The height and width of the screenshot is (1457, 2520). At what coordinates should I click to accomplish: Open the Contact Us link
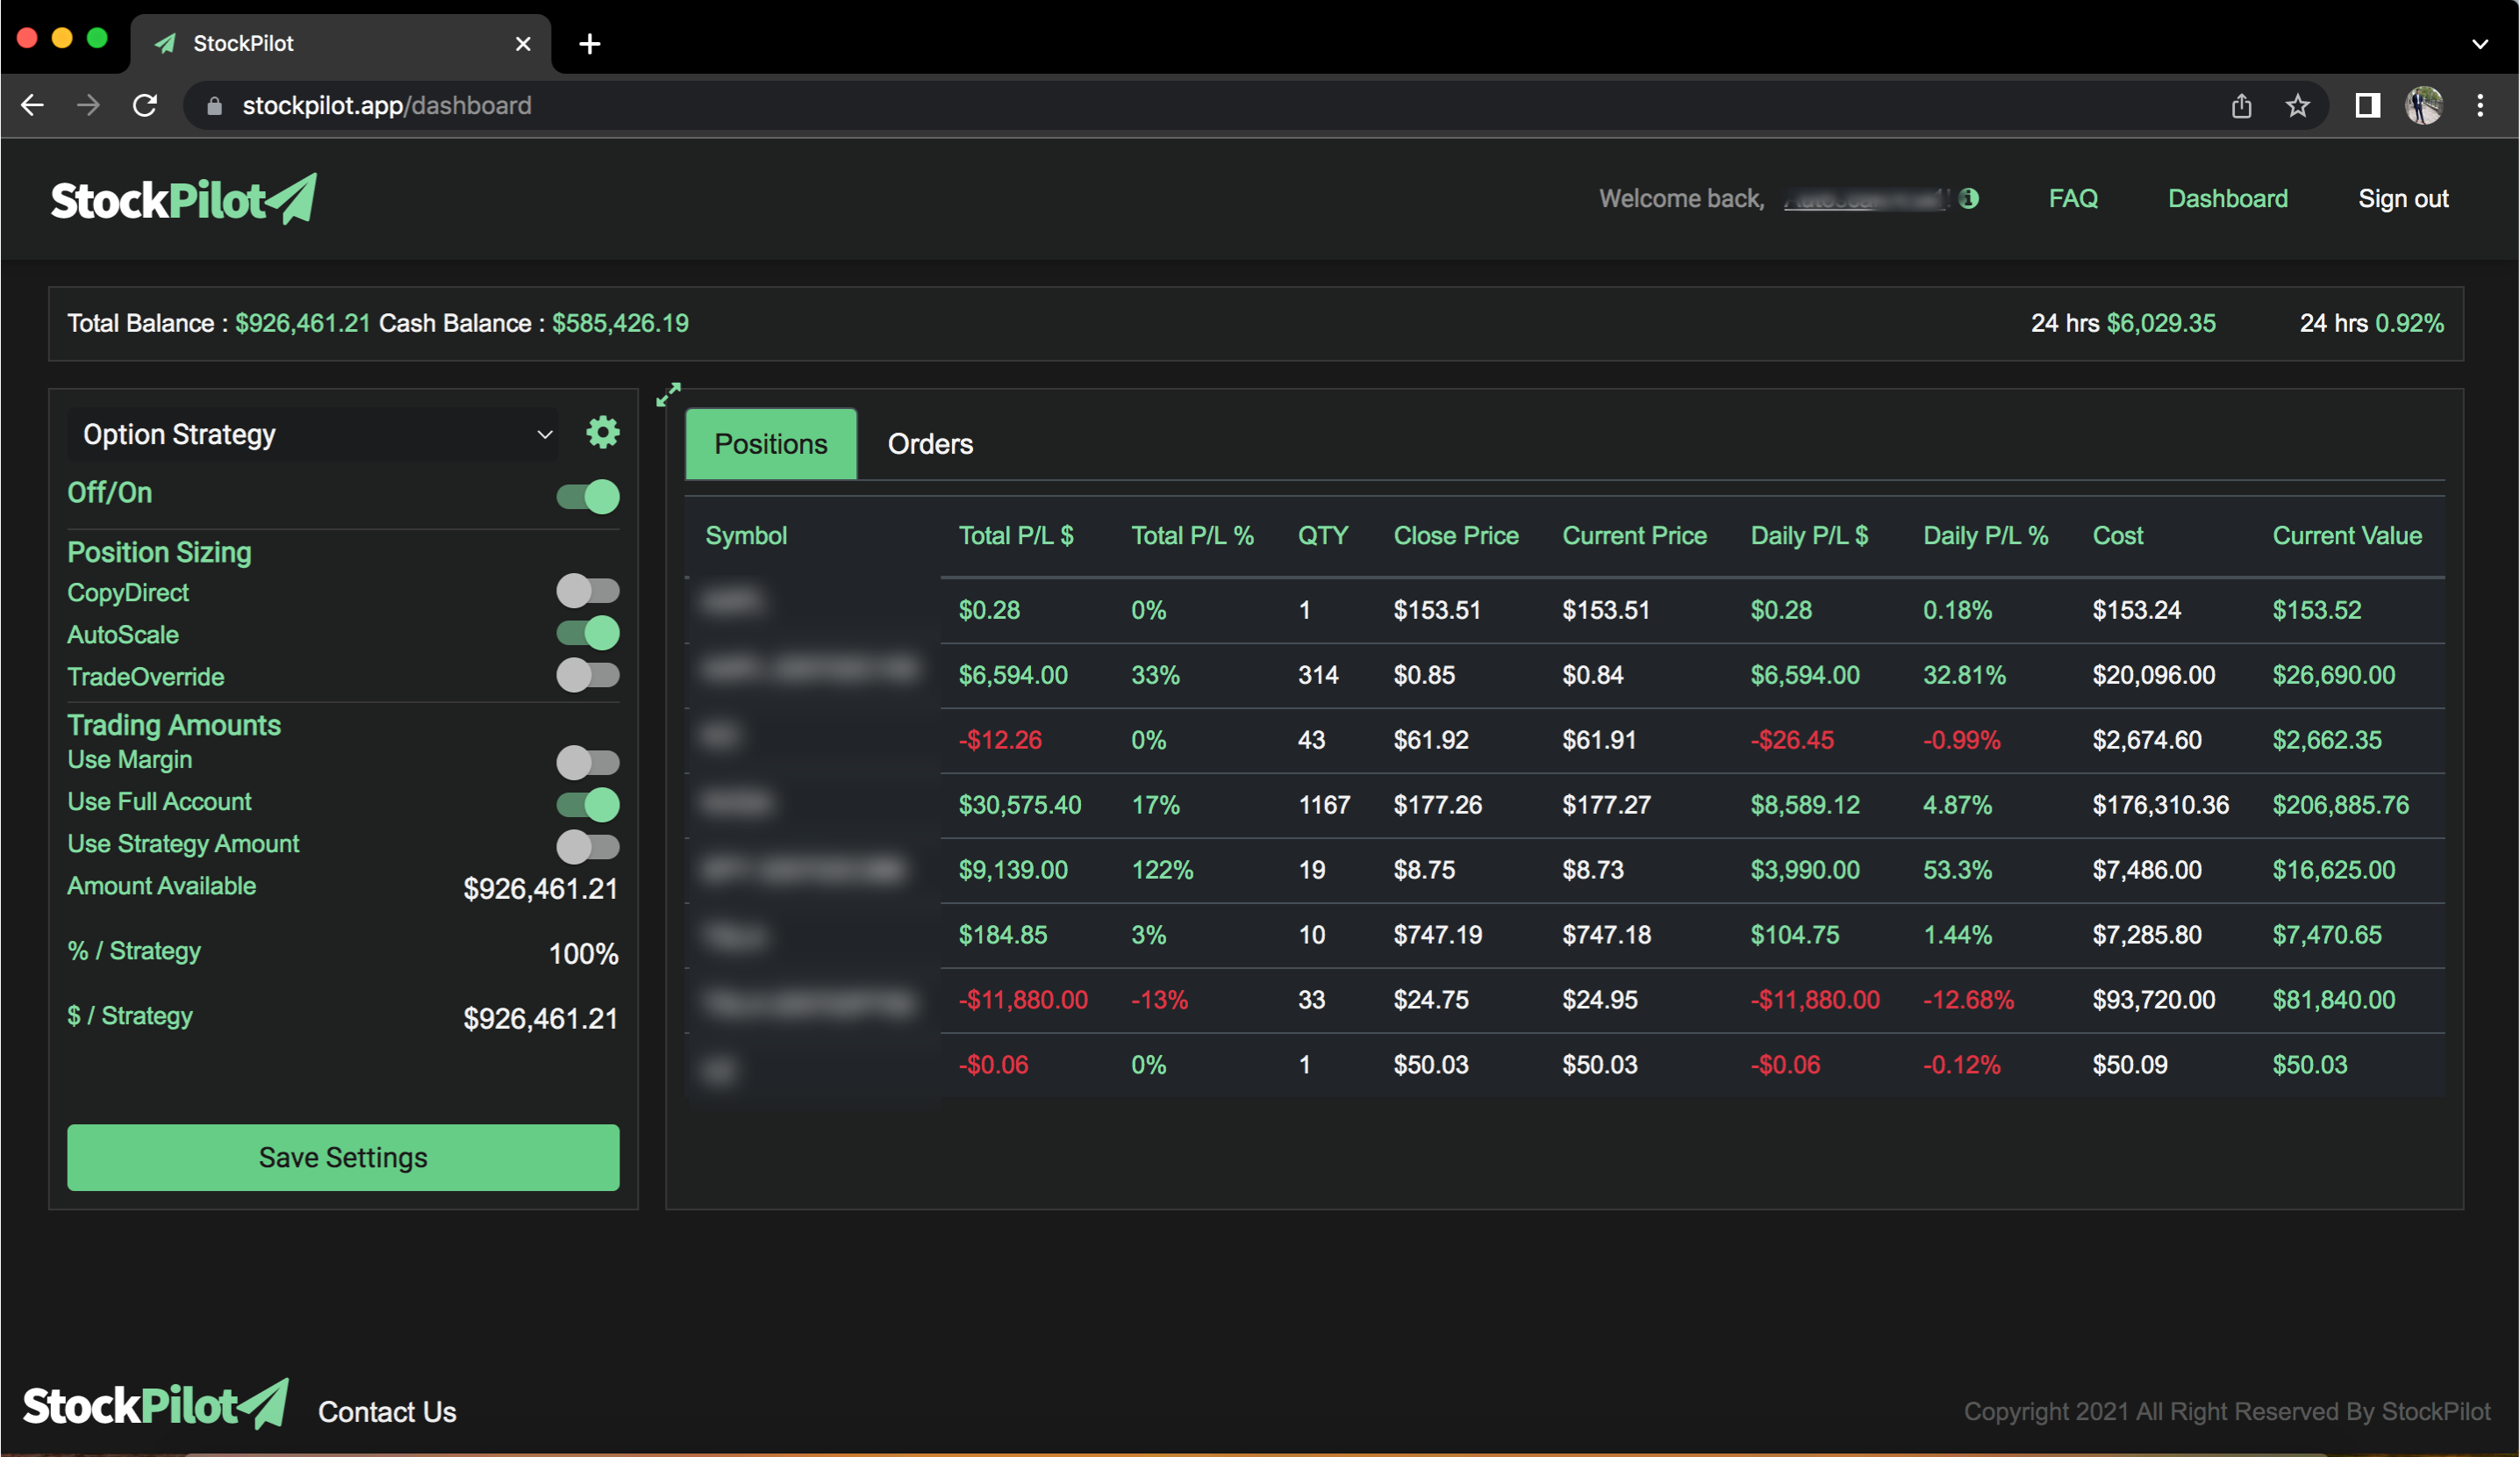pos(387,1411)
